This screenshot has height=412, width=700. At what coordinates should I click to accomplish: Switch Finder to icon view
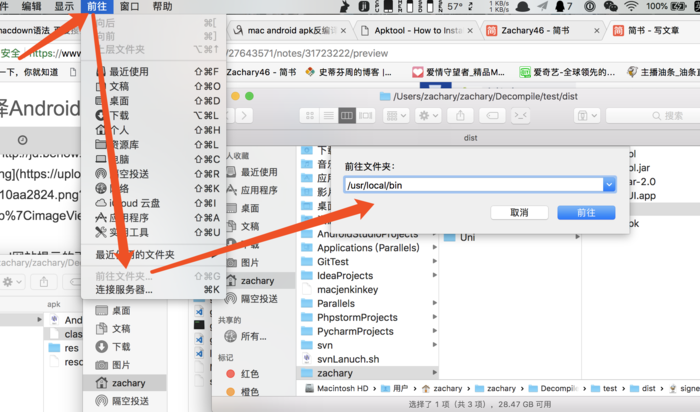point(309,116)
